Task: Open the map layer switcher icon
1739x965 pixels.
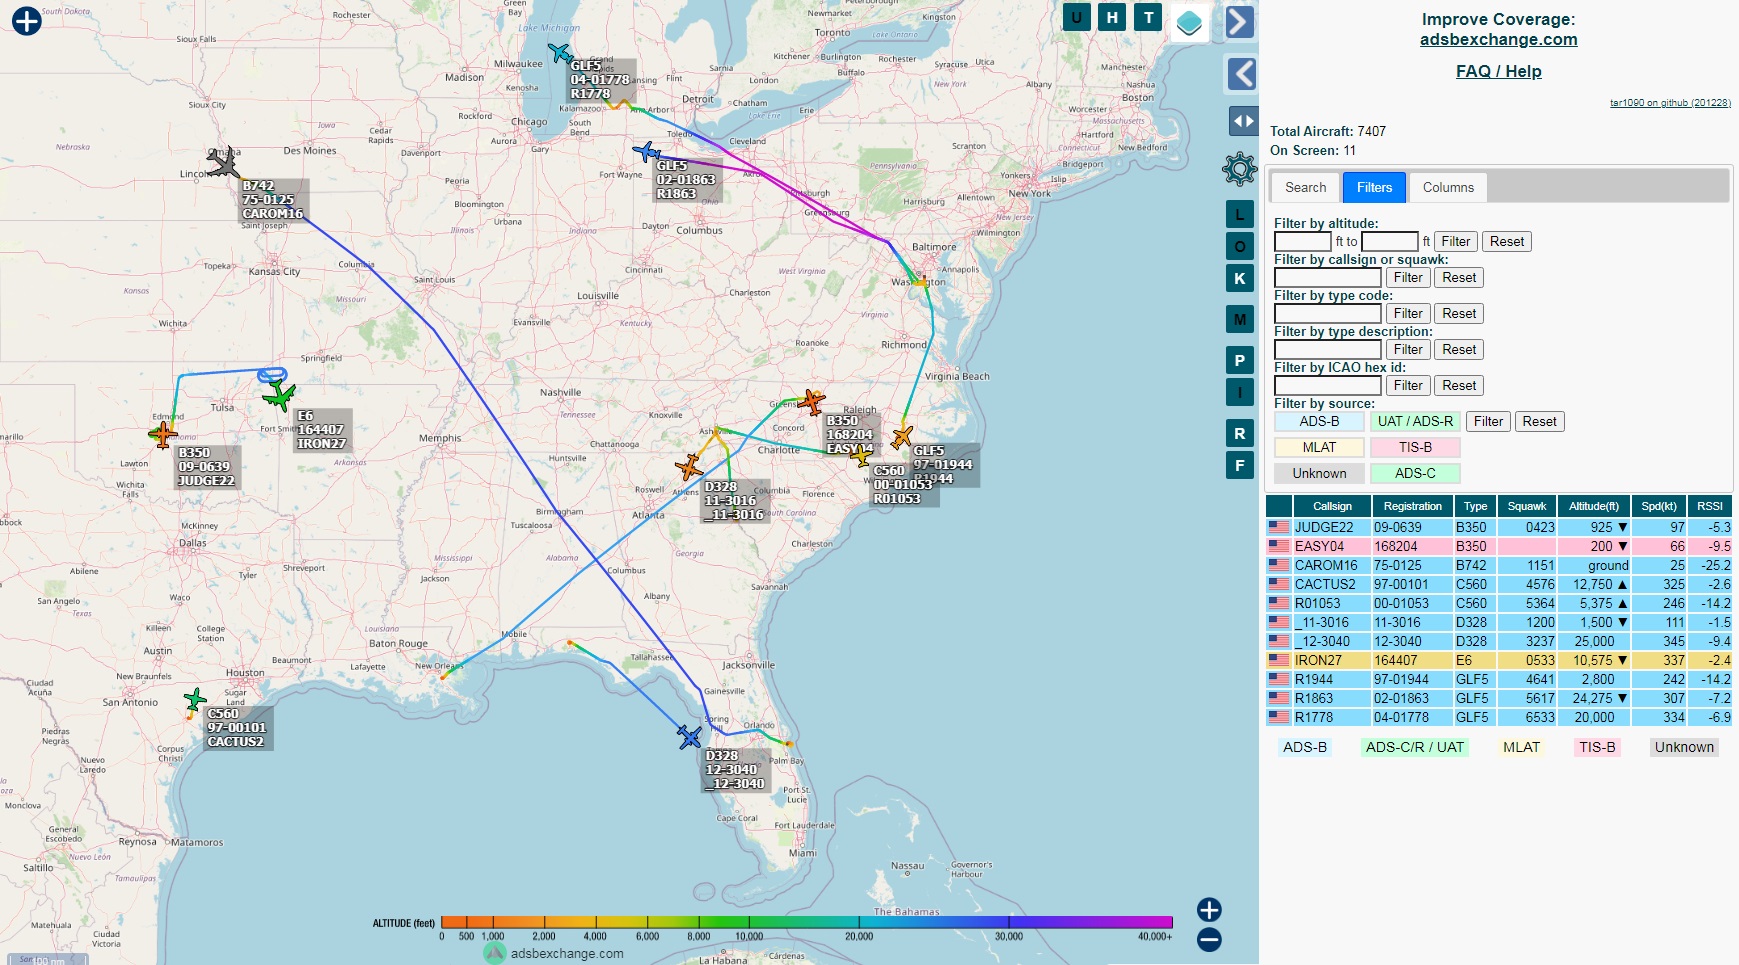Action: click(1189, 22)
